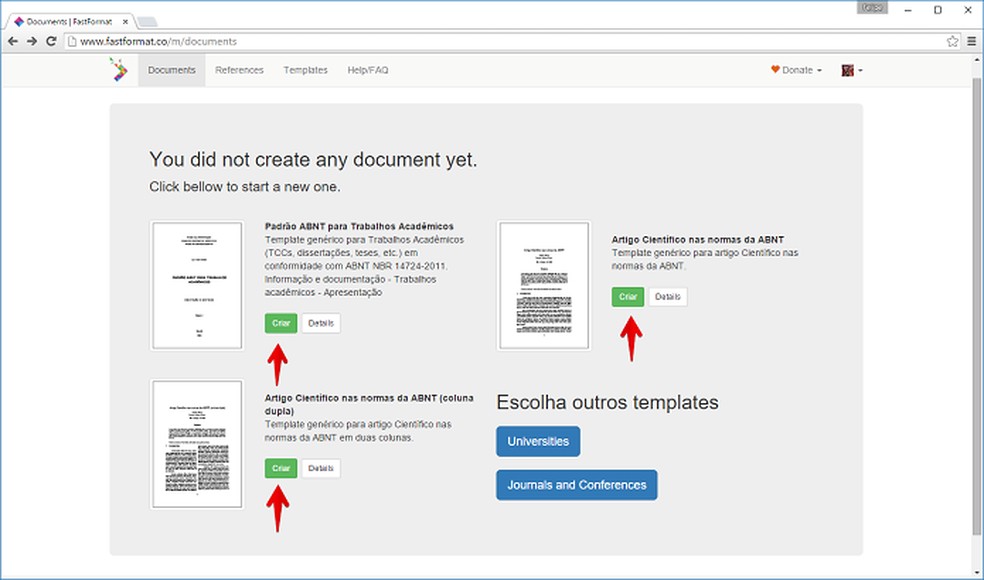This screenshot has height=580, width=984.
Task: Click the 'Padrão ABNT para Trabalhos Acadêmicos' title
Action: tap(359, 226)
